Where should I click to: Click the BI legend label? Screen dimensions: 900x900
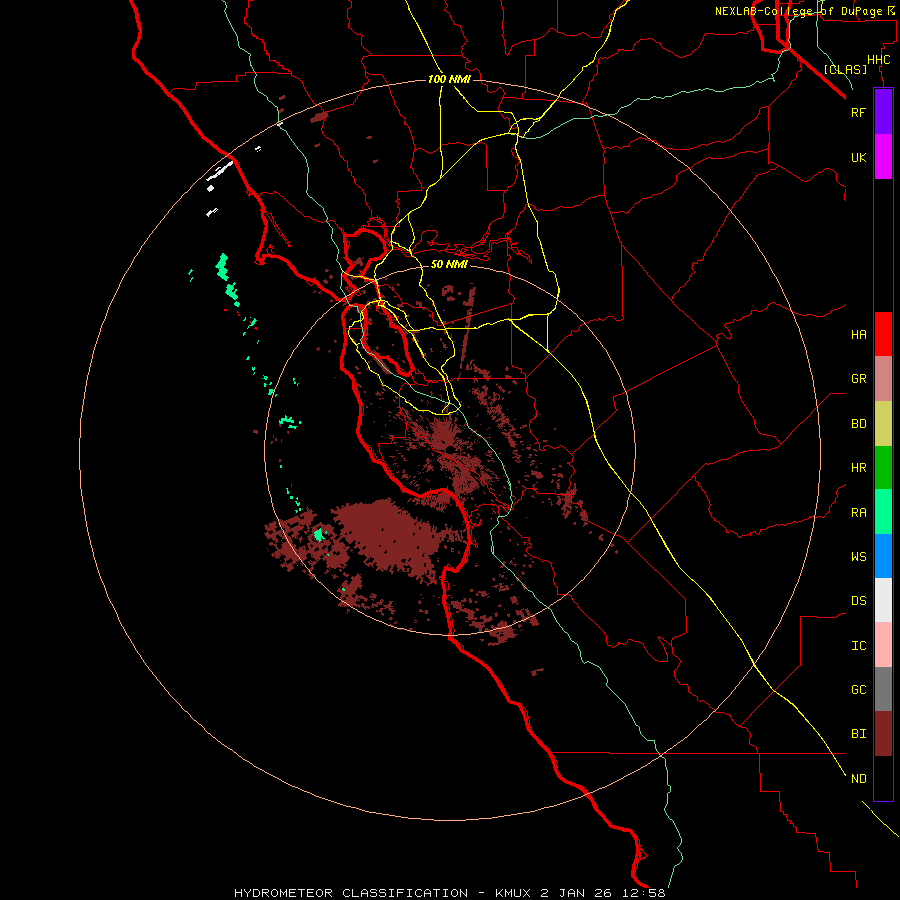coord(858,734)
